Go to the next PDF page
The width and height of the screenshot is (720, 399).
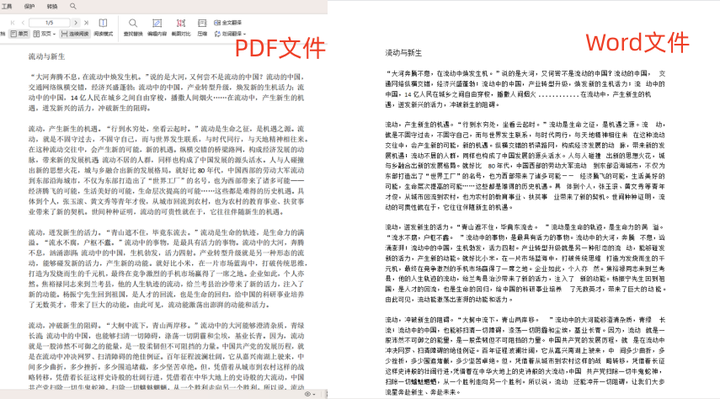pyautogui.click(x=76, y=22)
